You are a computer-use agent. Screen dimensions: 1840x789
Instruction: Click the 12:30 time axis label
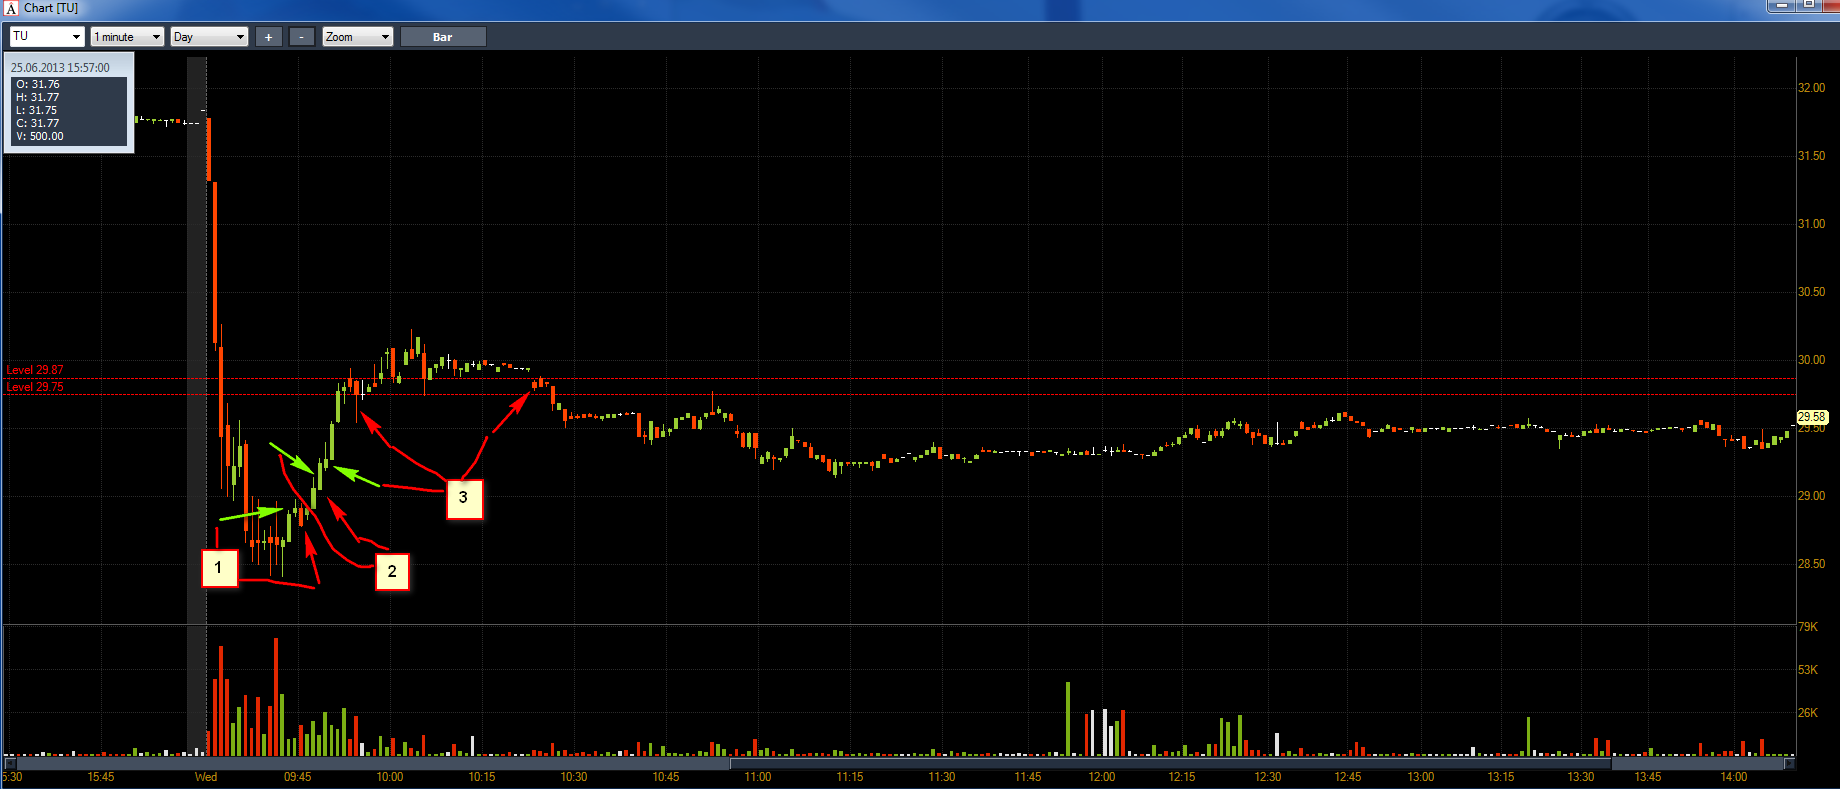(x=1268, y=777)
